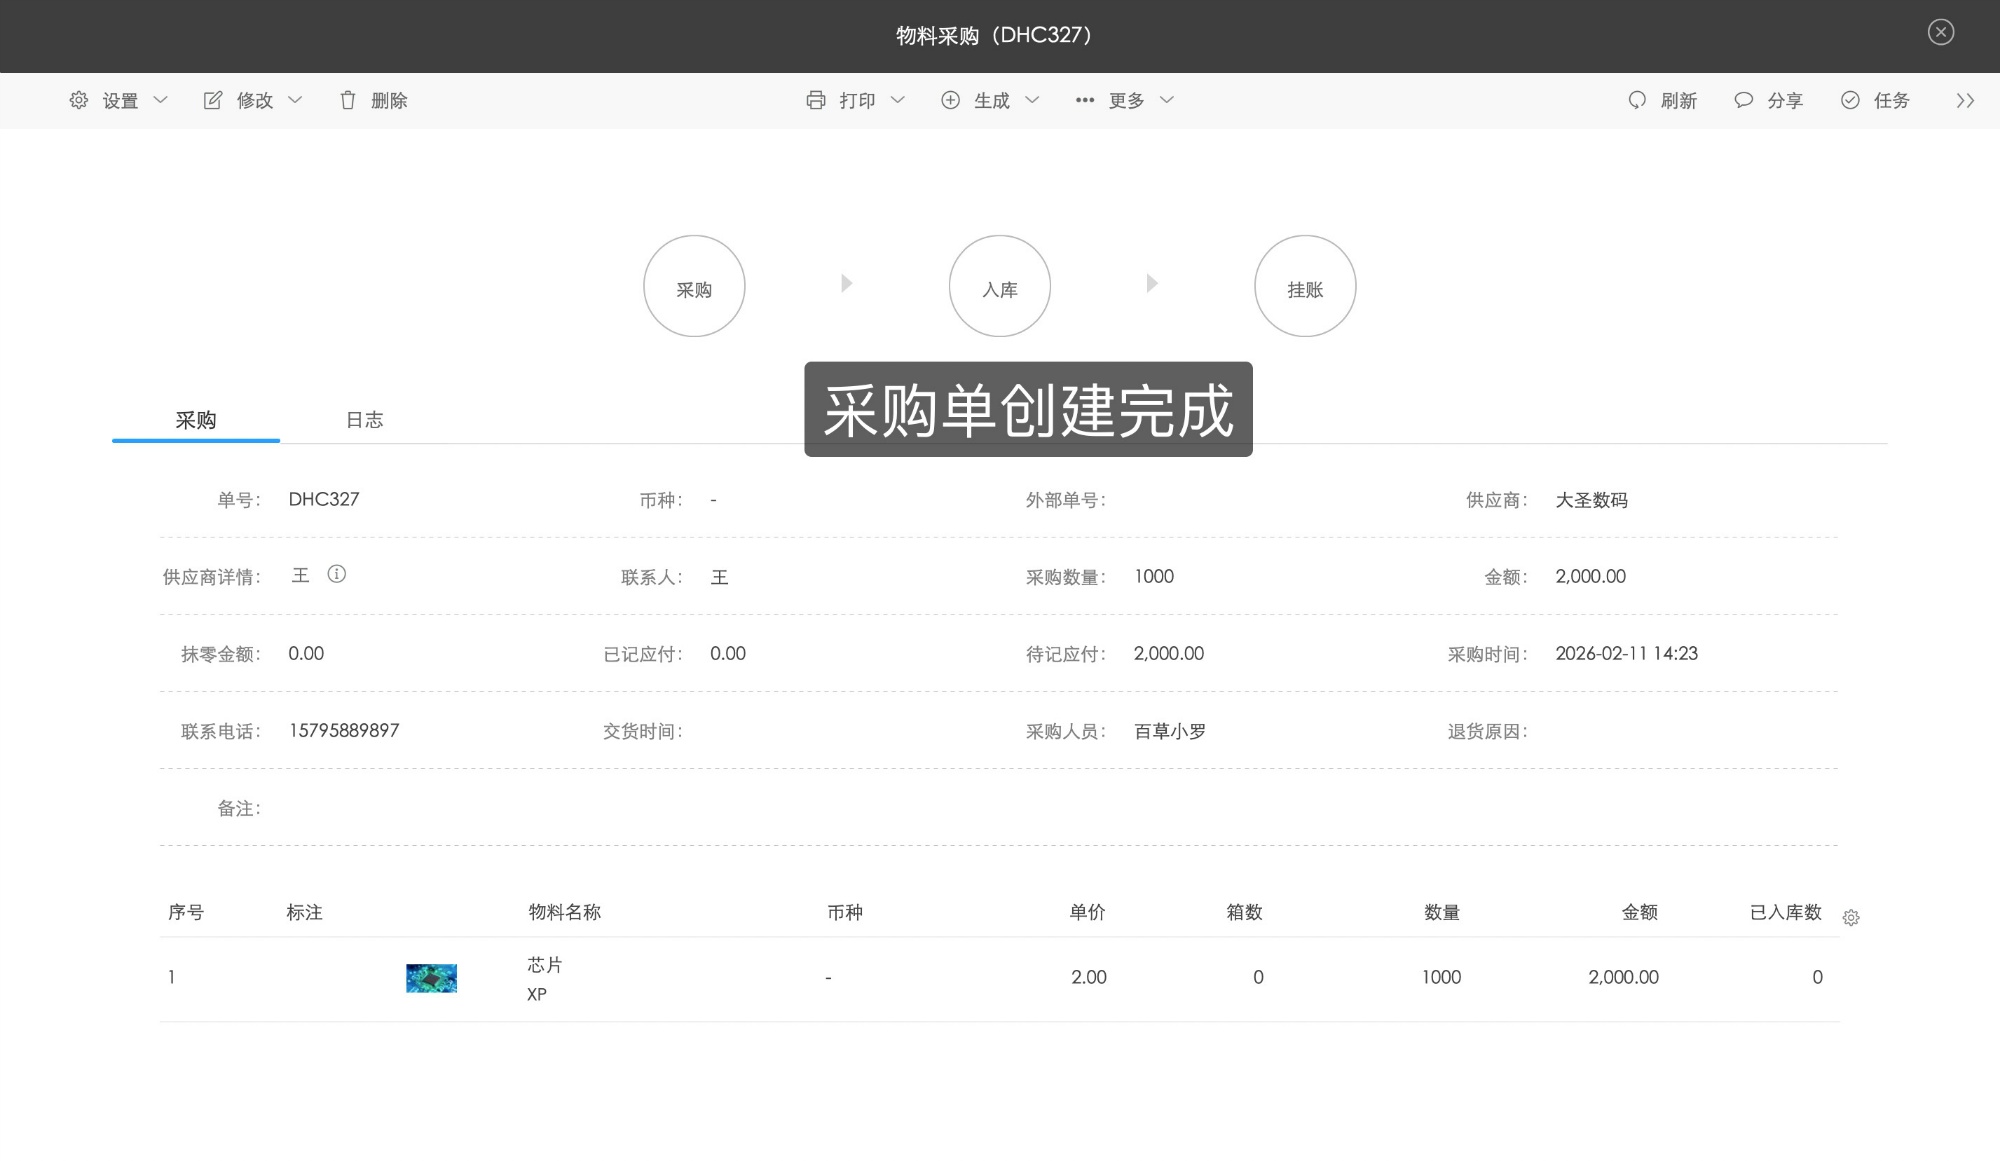2000x1161 pixels.
Task: Switch to the 日志 tab
Action: point(364,420)
